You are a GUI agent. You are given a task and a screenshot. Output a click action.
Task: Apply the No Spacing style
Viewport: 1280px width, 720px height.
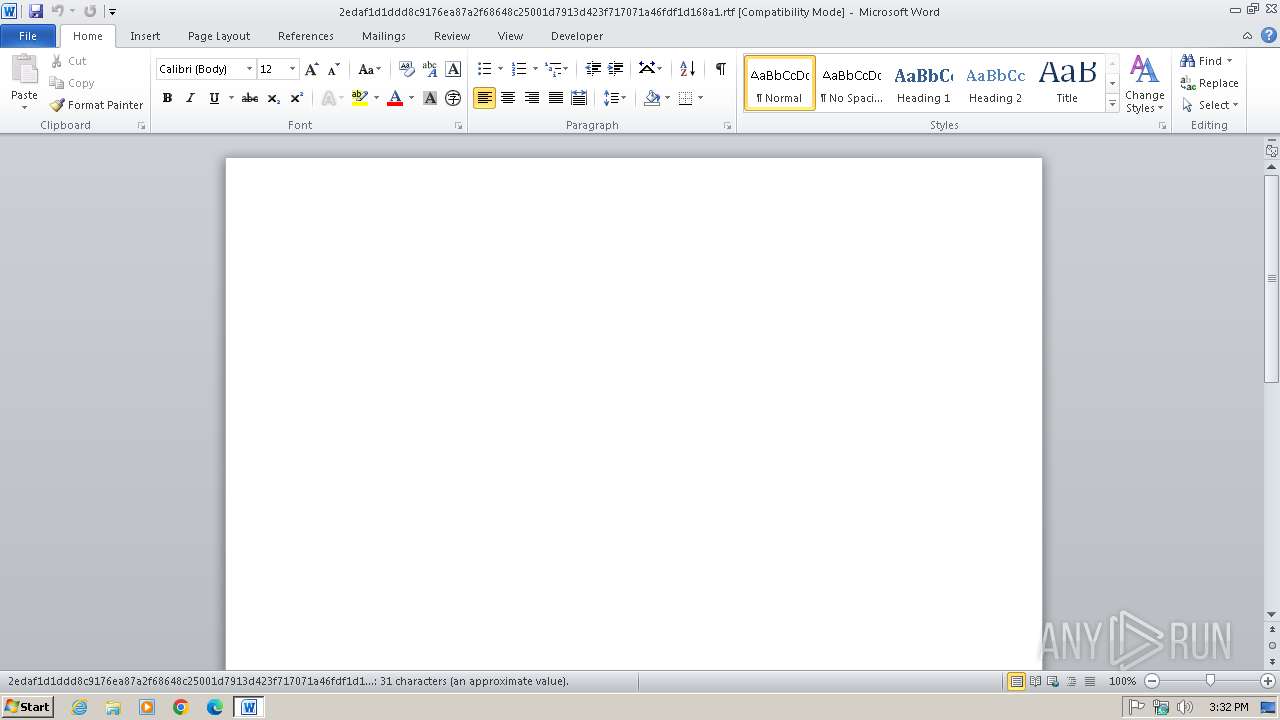point(851,83)
